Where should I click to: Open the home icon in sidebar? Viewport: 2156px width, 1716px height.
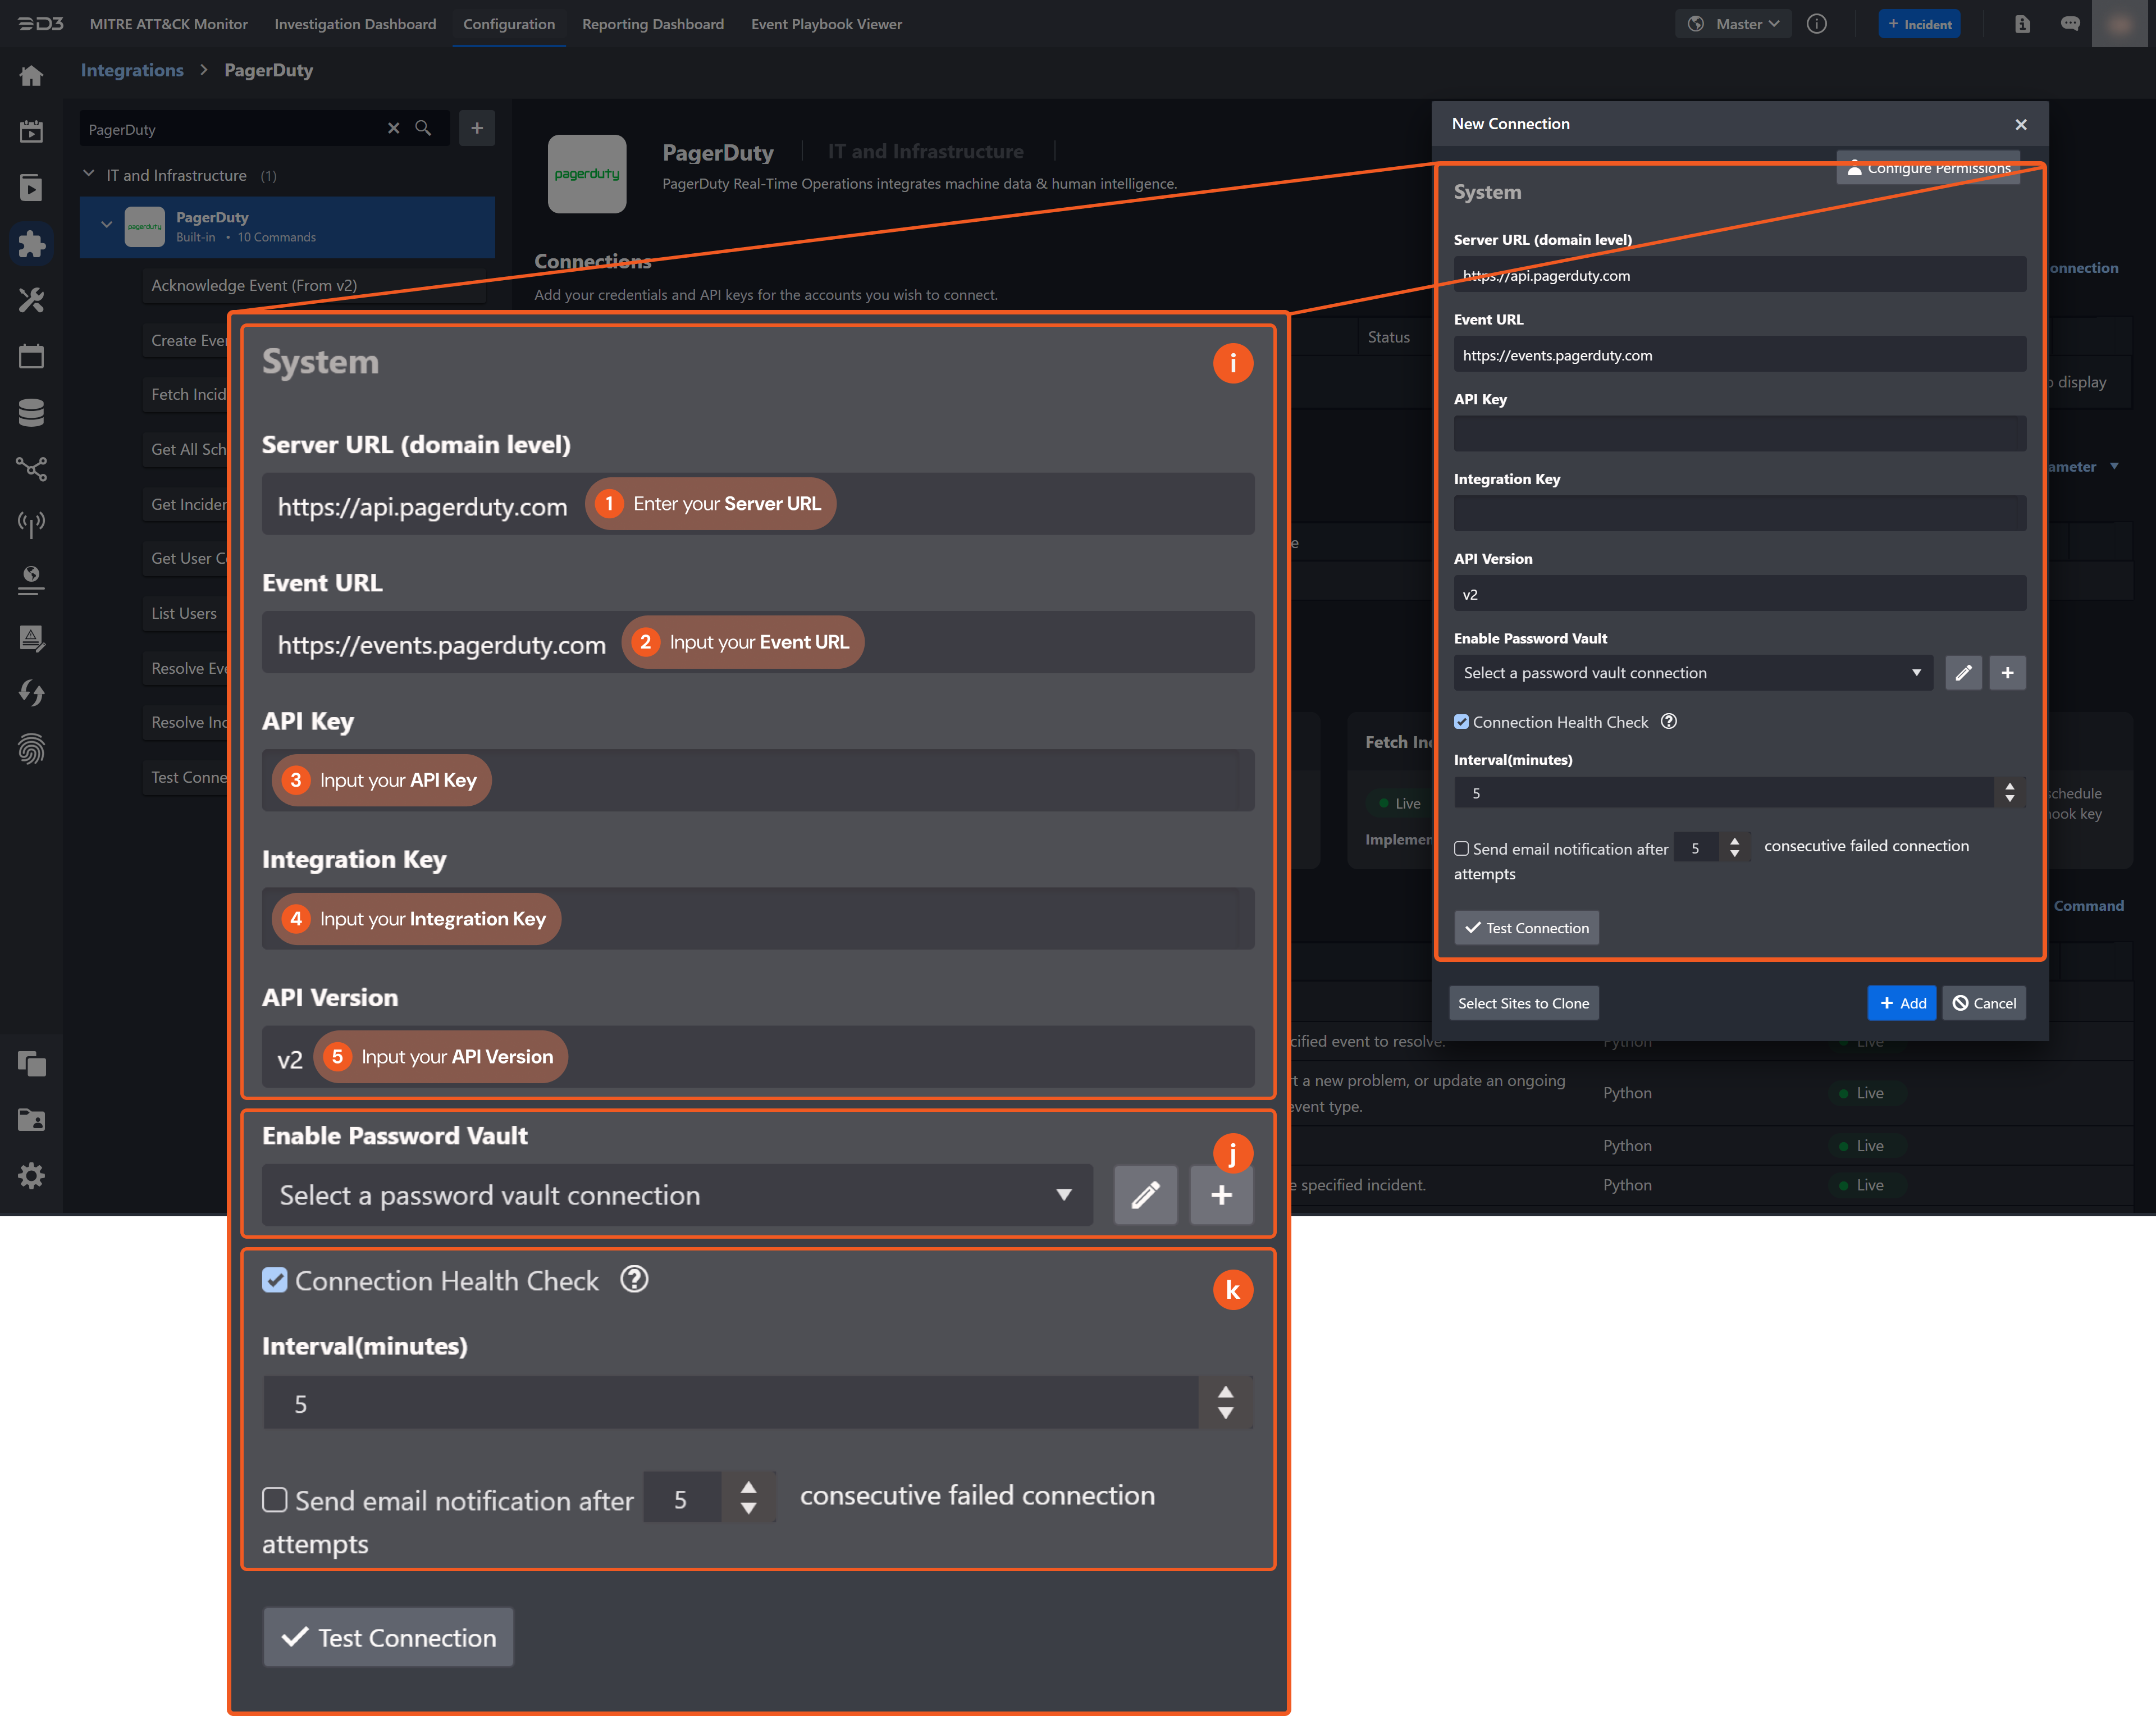click(31, 76)
